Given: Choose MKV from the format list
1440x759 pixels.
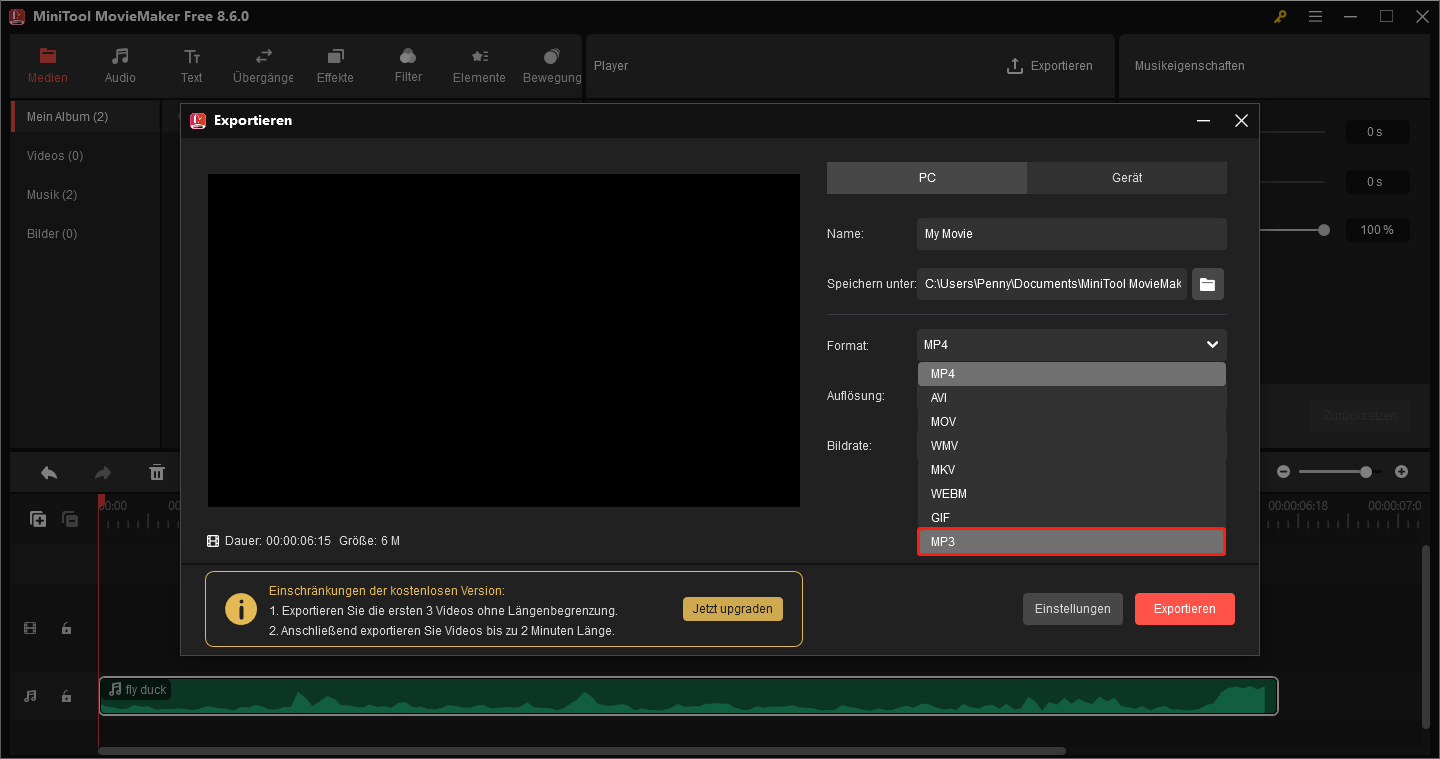Looking at the screenshot, I should (1071, 470).
